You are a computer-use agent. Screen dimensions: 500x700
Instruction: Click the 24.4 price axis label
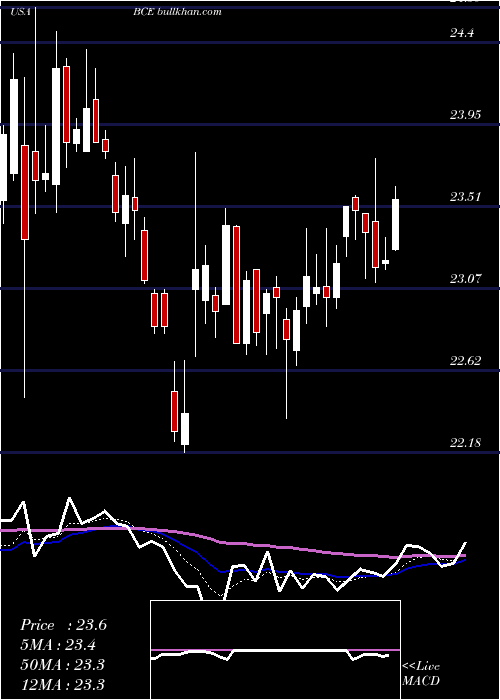coord(462,33)
